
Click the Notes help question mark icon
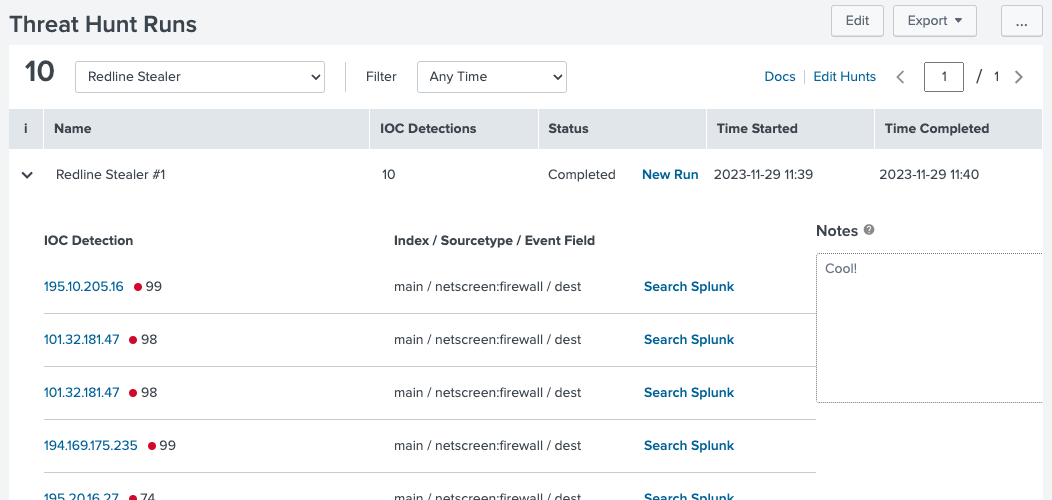pyautogui.click(x=869, y=230)
